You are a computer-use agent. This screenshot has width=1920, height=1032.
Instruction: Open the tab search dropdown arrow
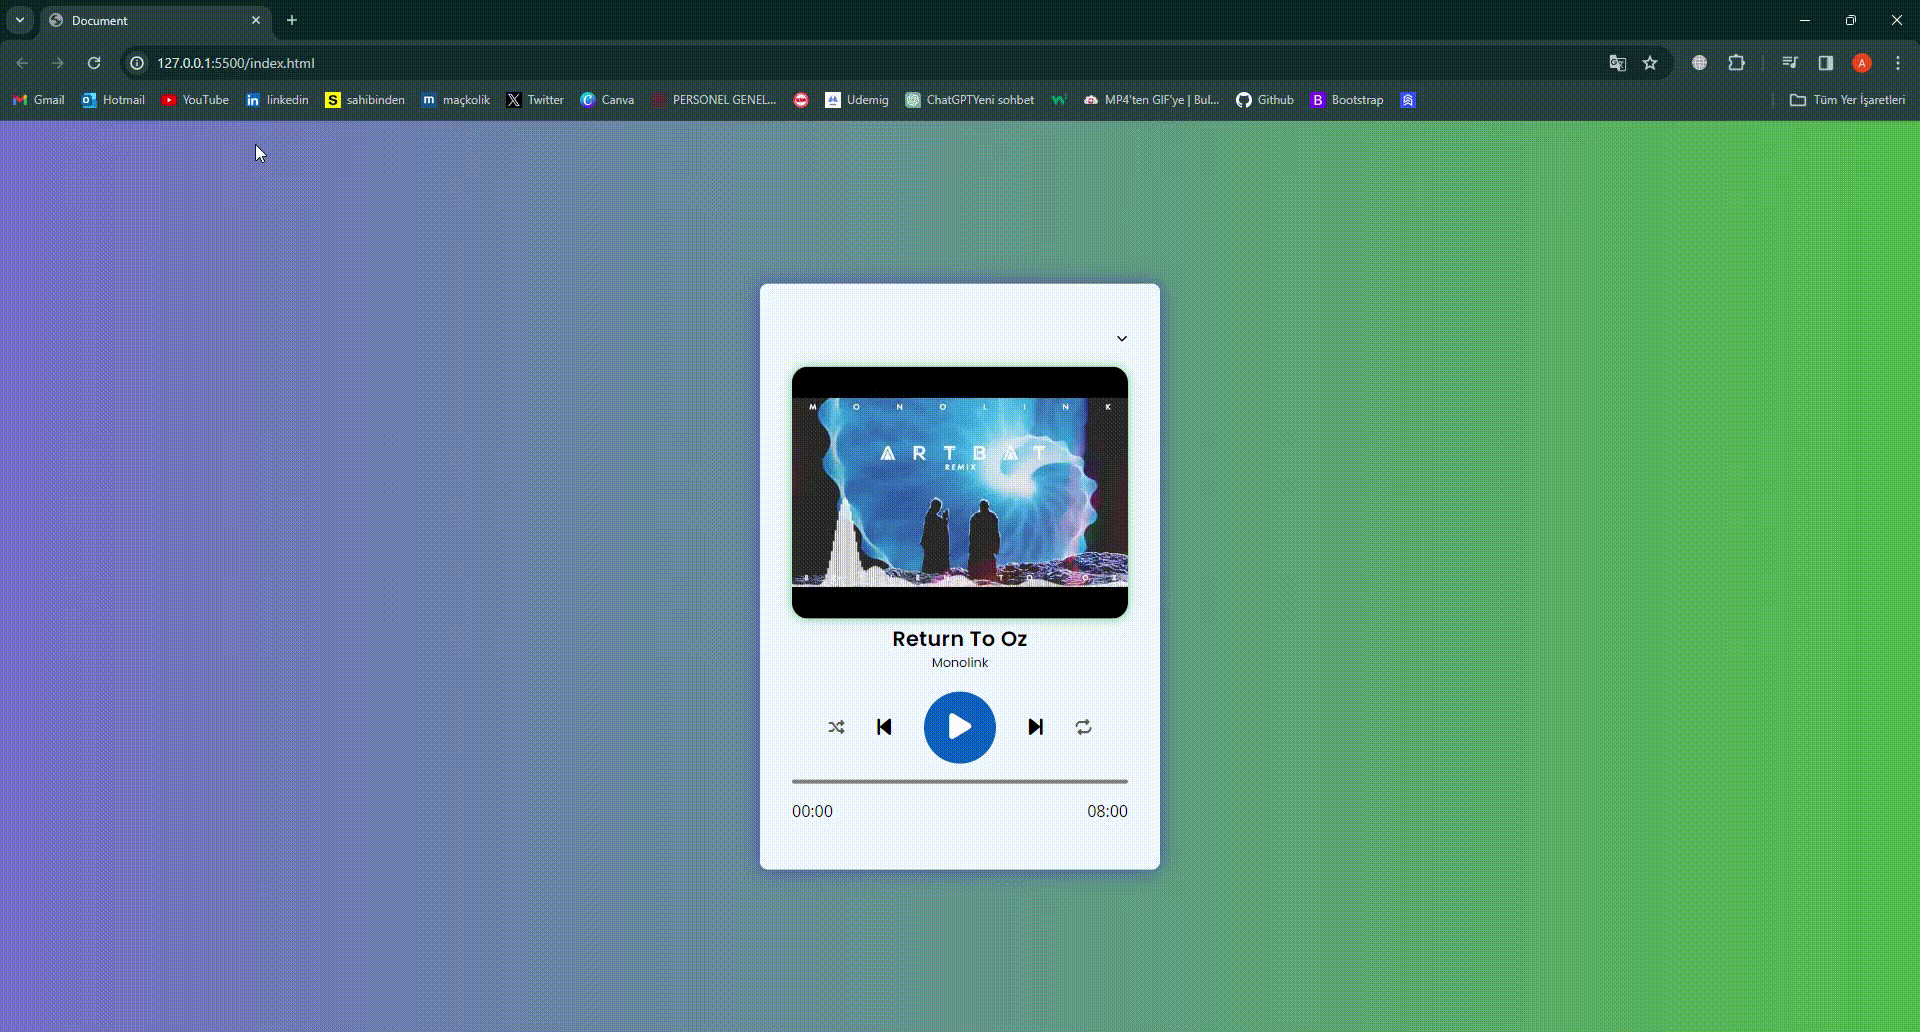coord(20,20)
